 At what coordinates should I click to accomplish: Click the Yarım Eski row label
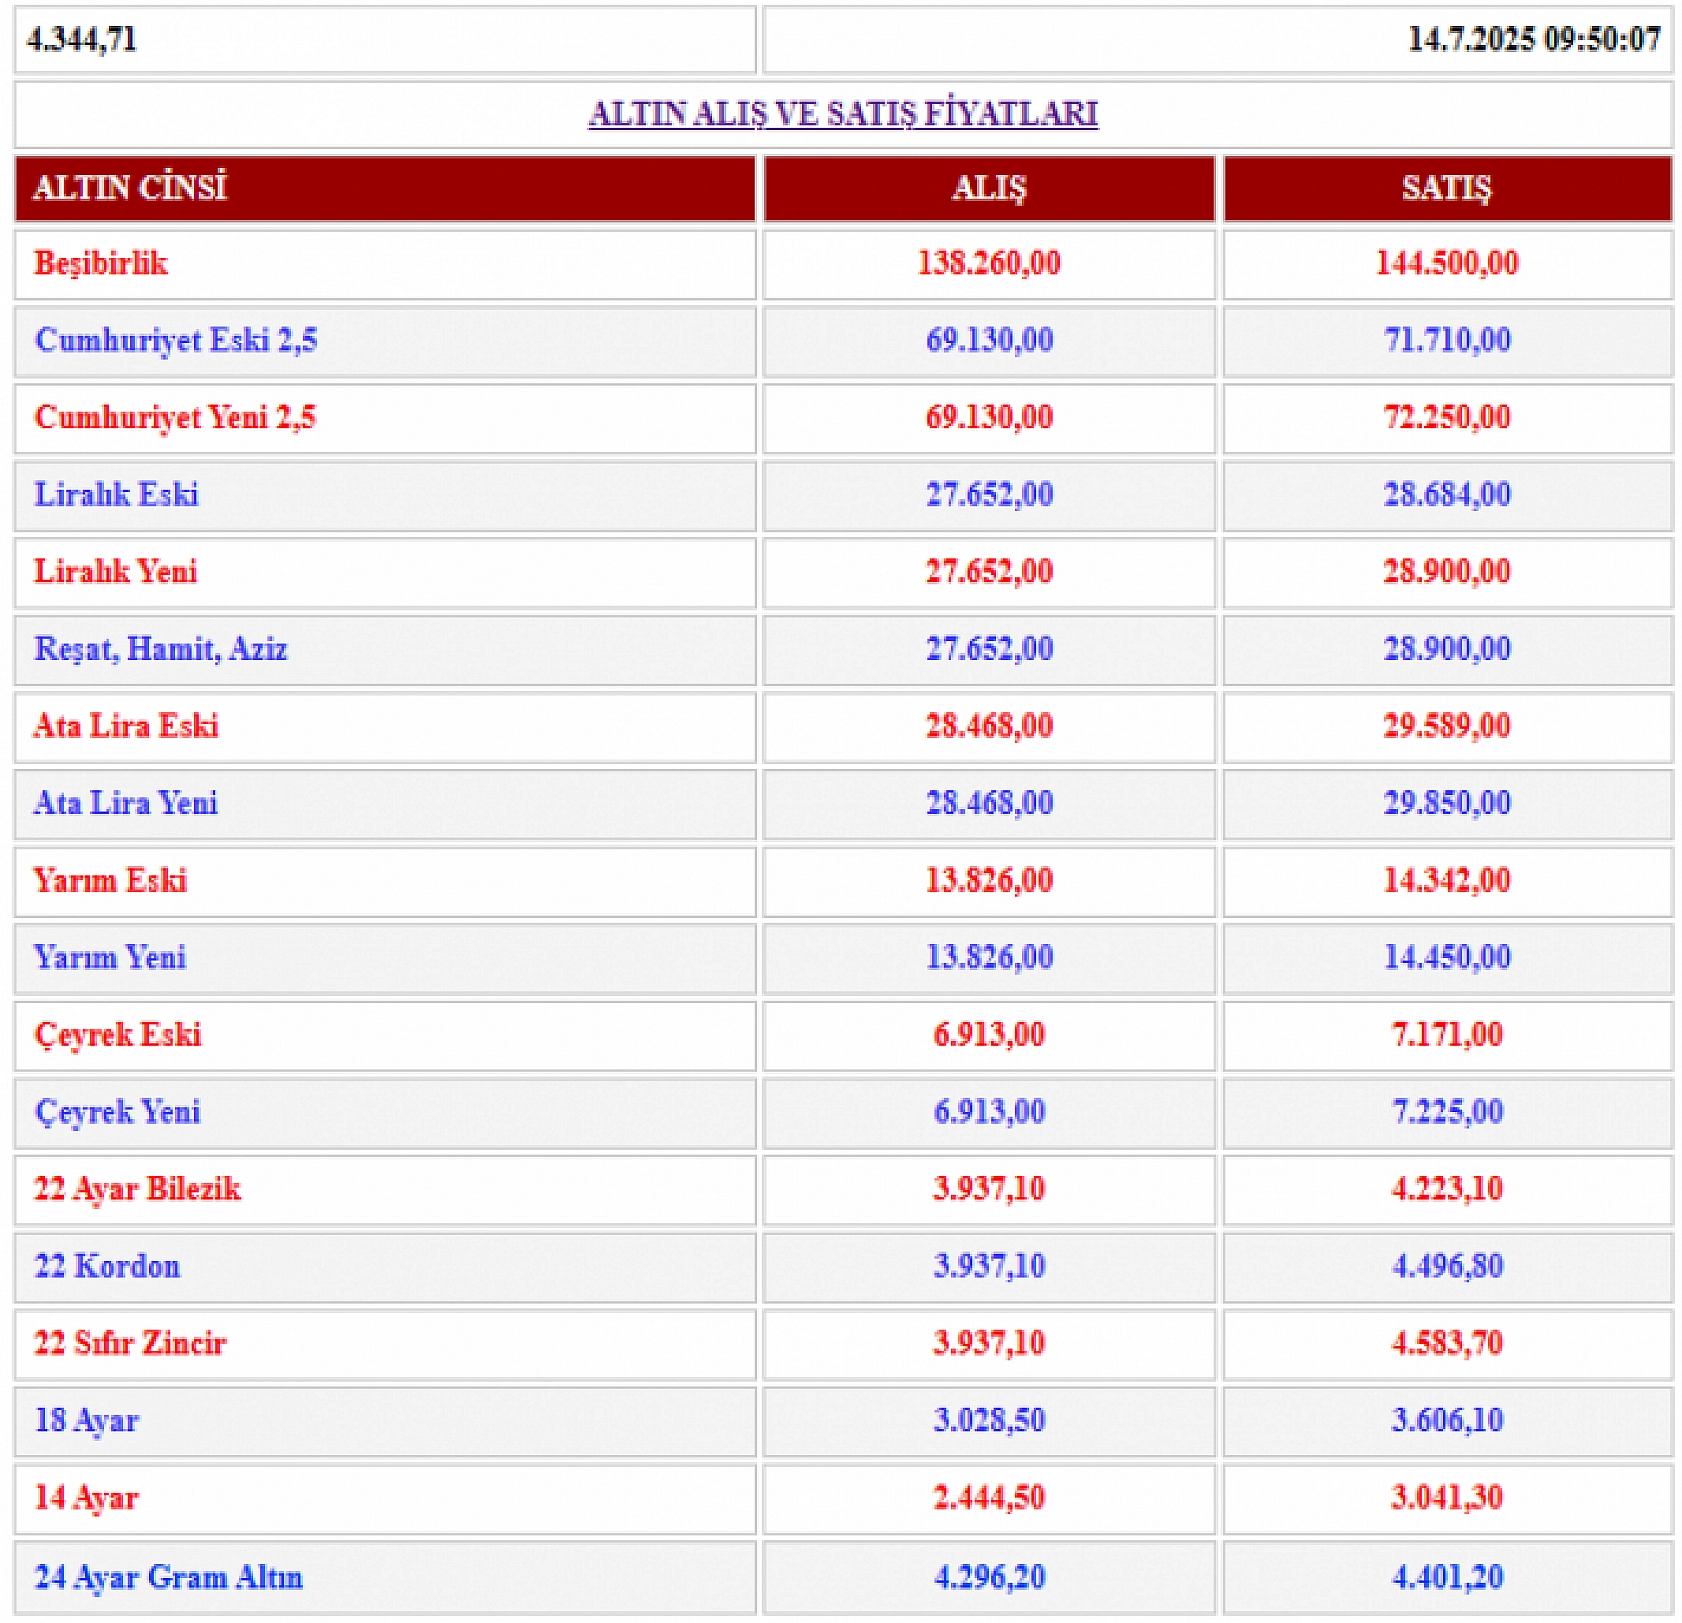coord(110,881)
